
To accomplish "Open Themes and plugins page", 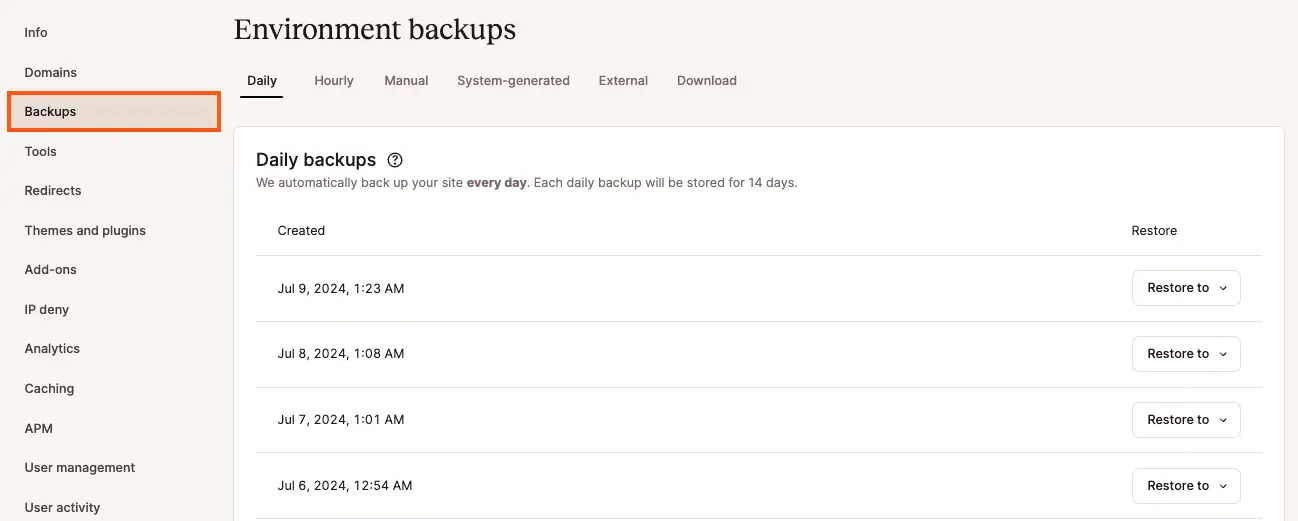I will click(x=85, y=231).
